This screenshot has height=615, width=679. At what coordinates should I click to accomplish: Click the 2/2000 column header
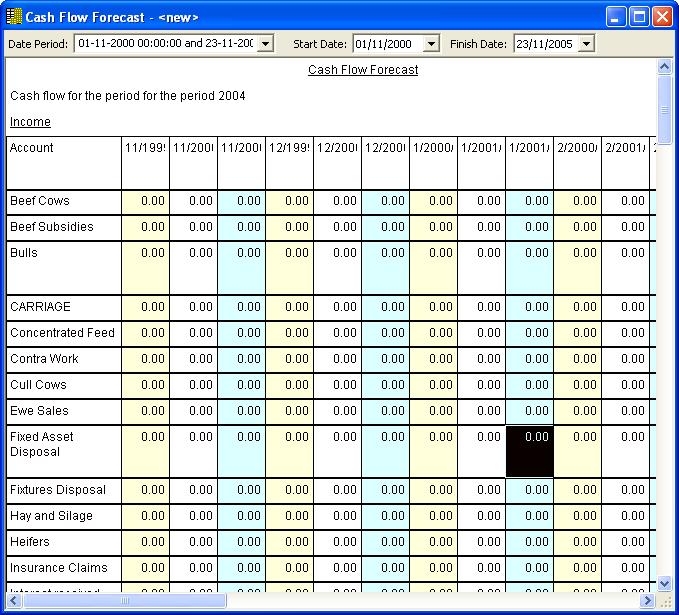pos(577,163)
